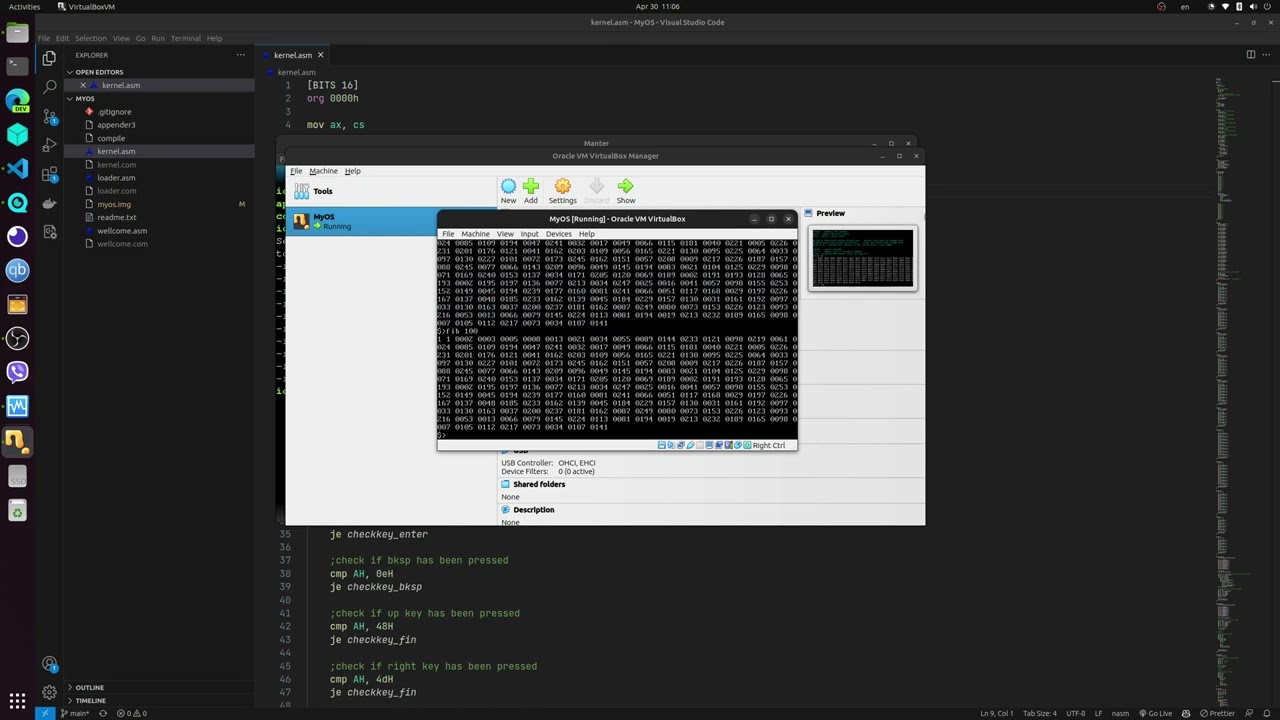This screenshot has height=720, width=1280.
Task: Click the split editor icon in VS Code
Action: point(1250,55)
